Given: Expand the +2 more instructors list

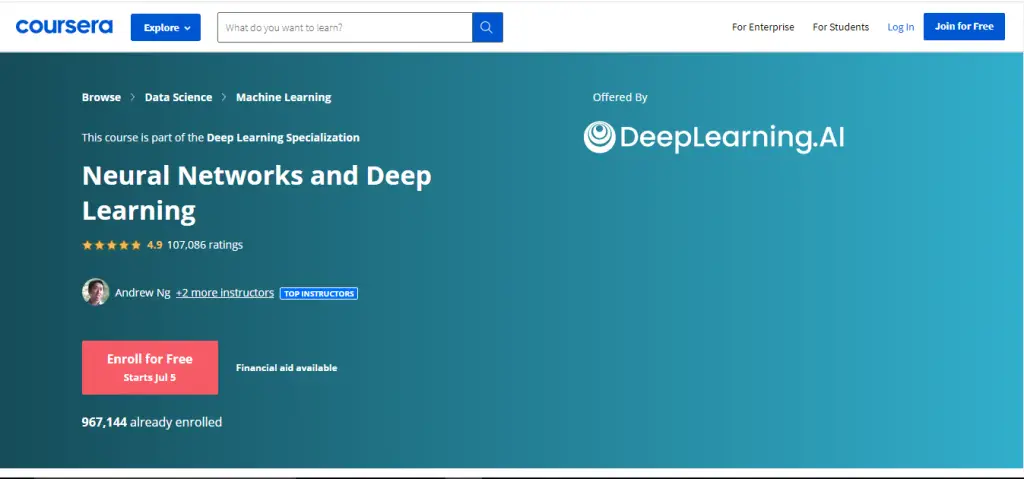Looking at the screenshot, I should 224,293.
